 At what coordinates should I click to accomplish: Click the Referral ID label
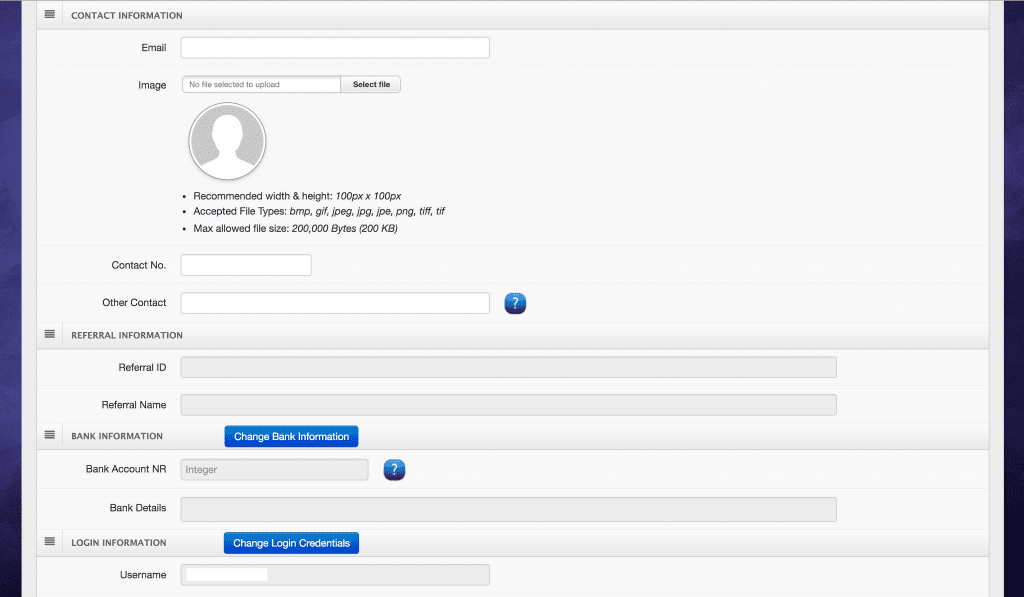click(x=142, y=367)
